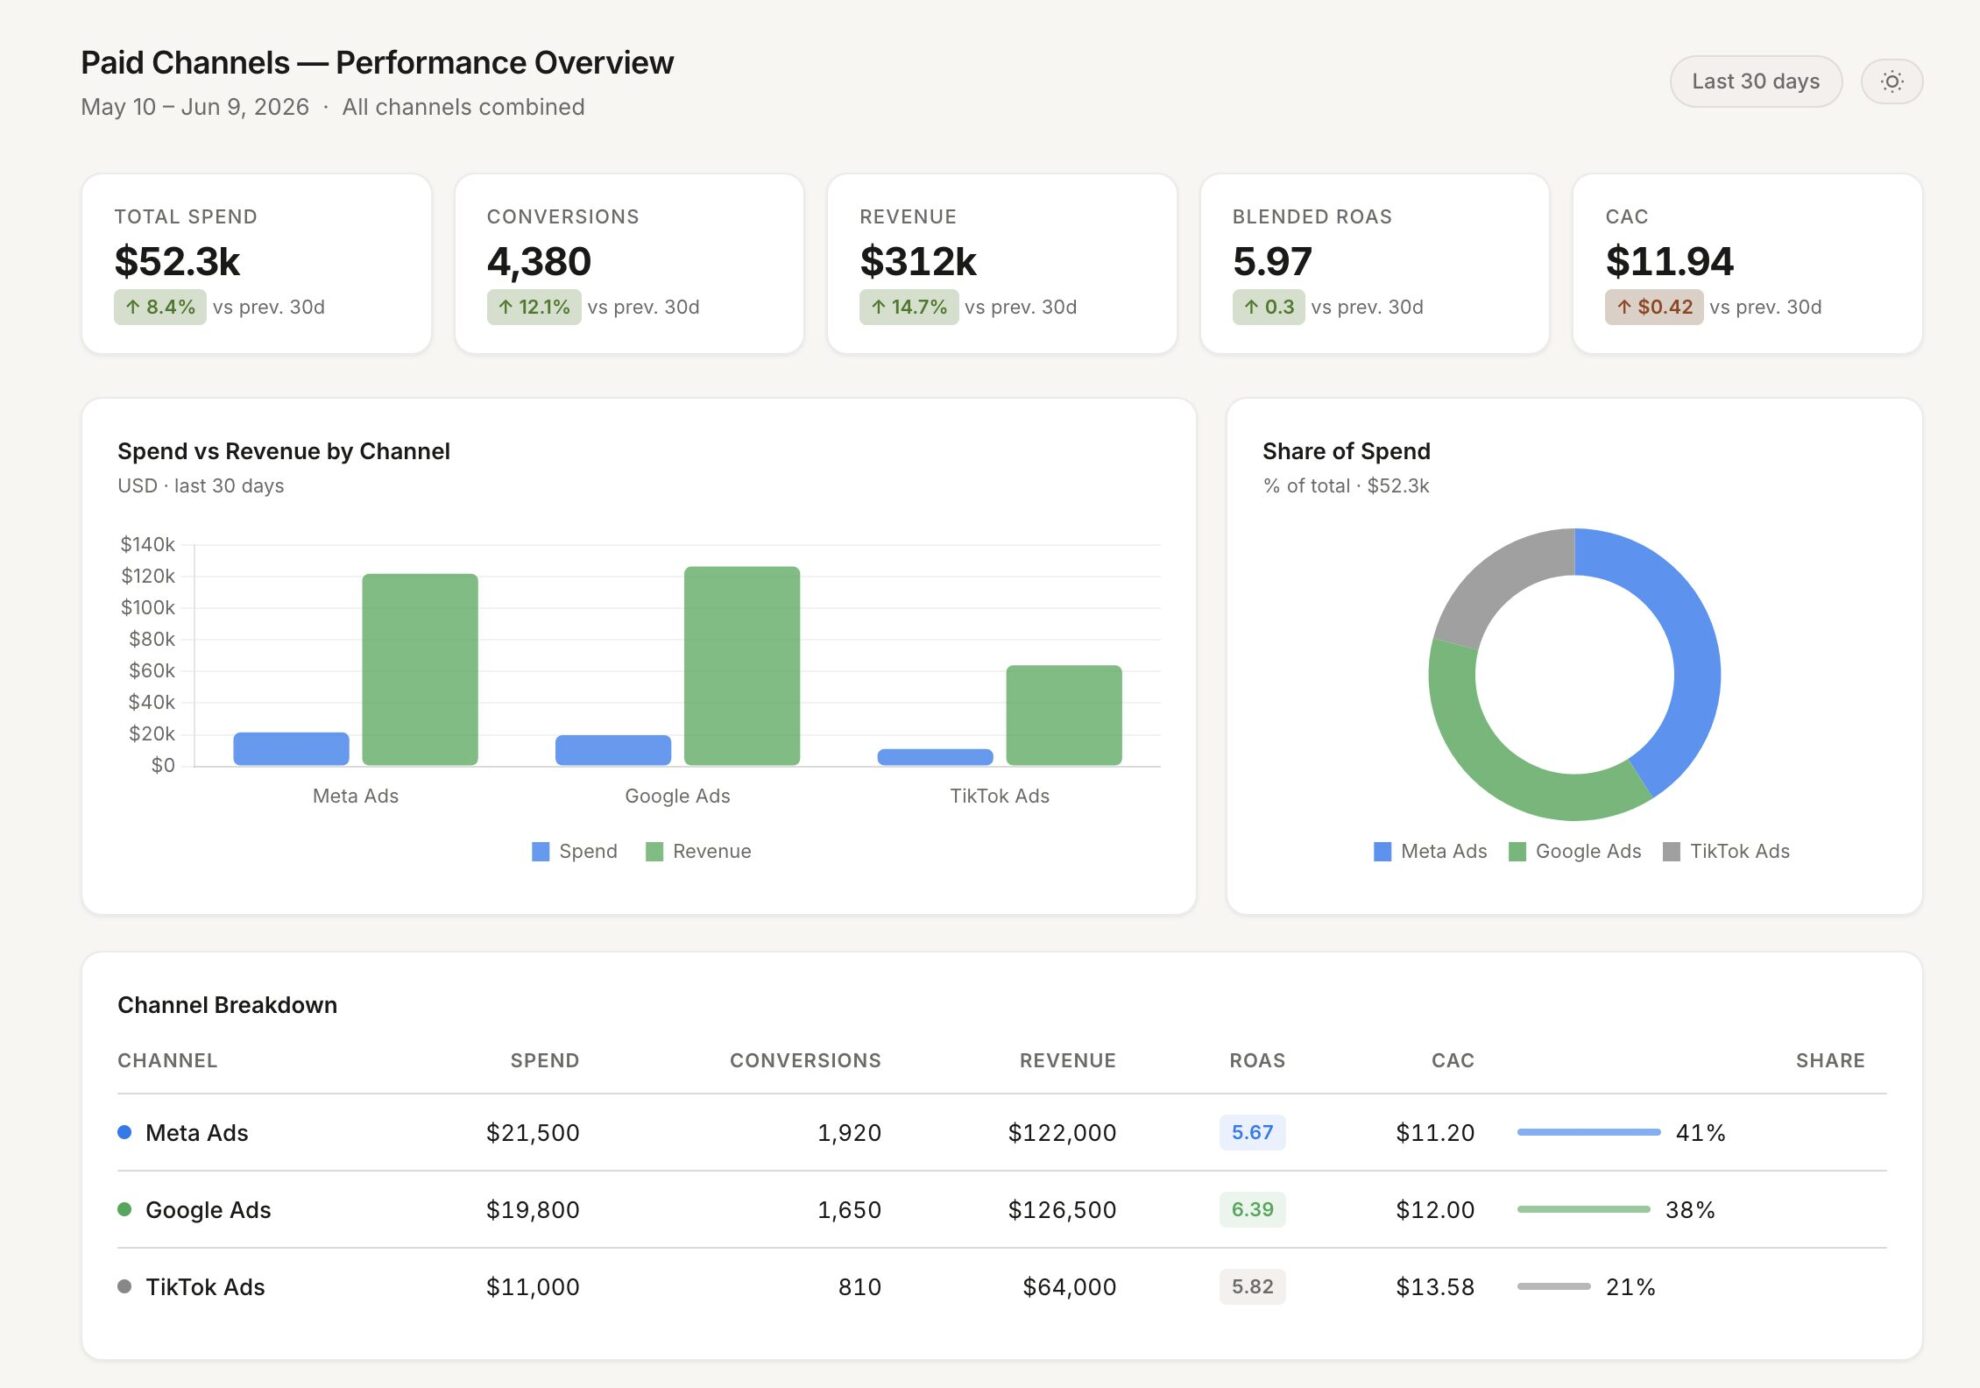Sort table by the REVENUE column header
The image size is (1980, 1388).
(1067, 1060)
